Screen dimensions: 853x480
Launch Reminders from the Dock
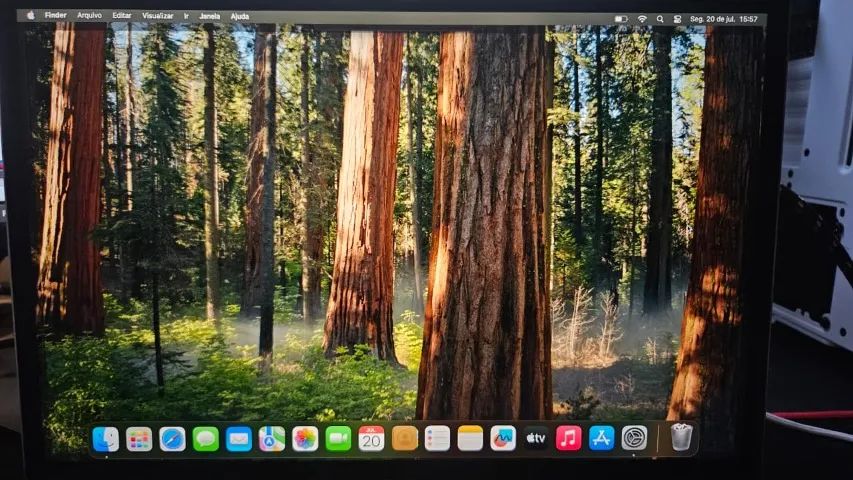point(437,439)
